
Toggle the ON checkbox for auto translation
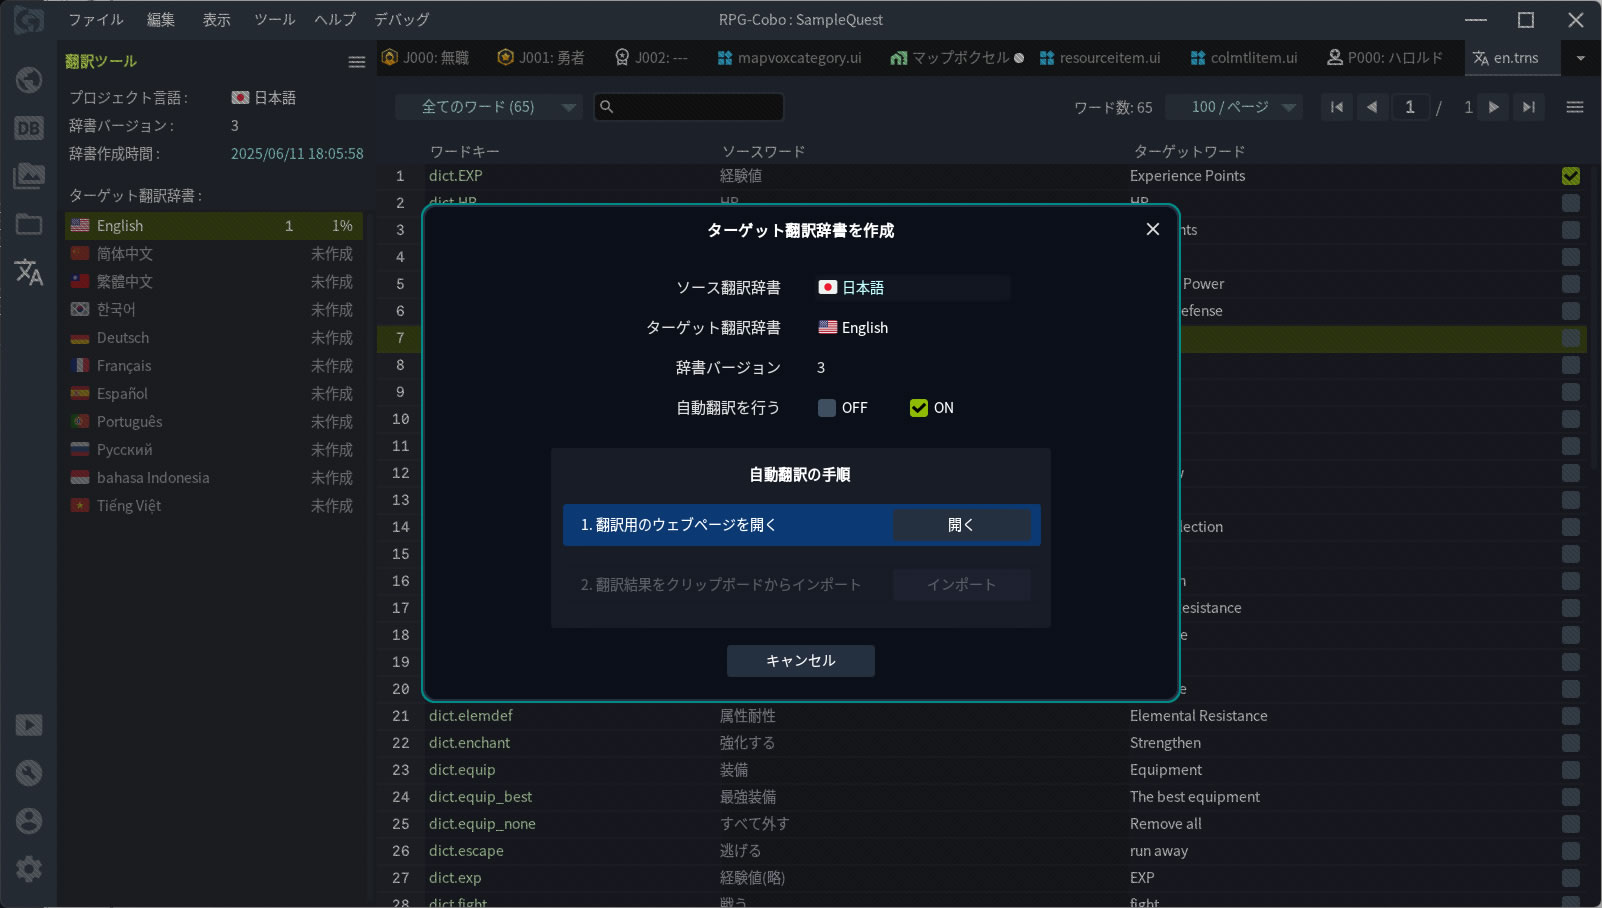pos(918,408)
